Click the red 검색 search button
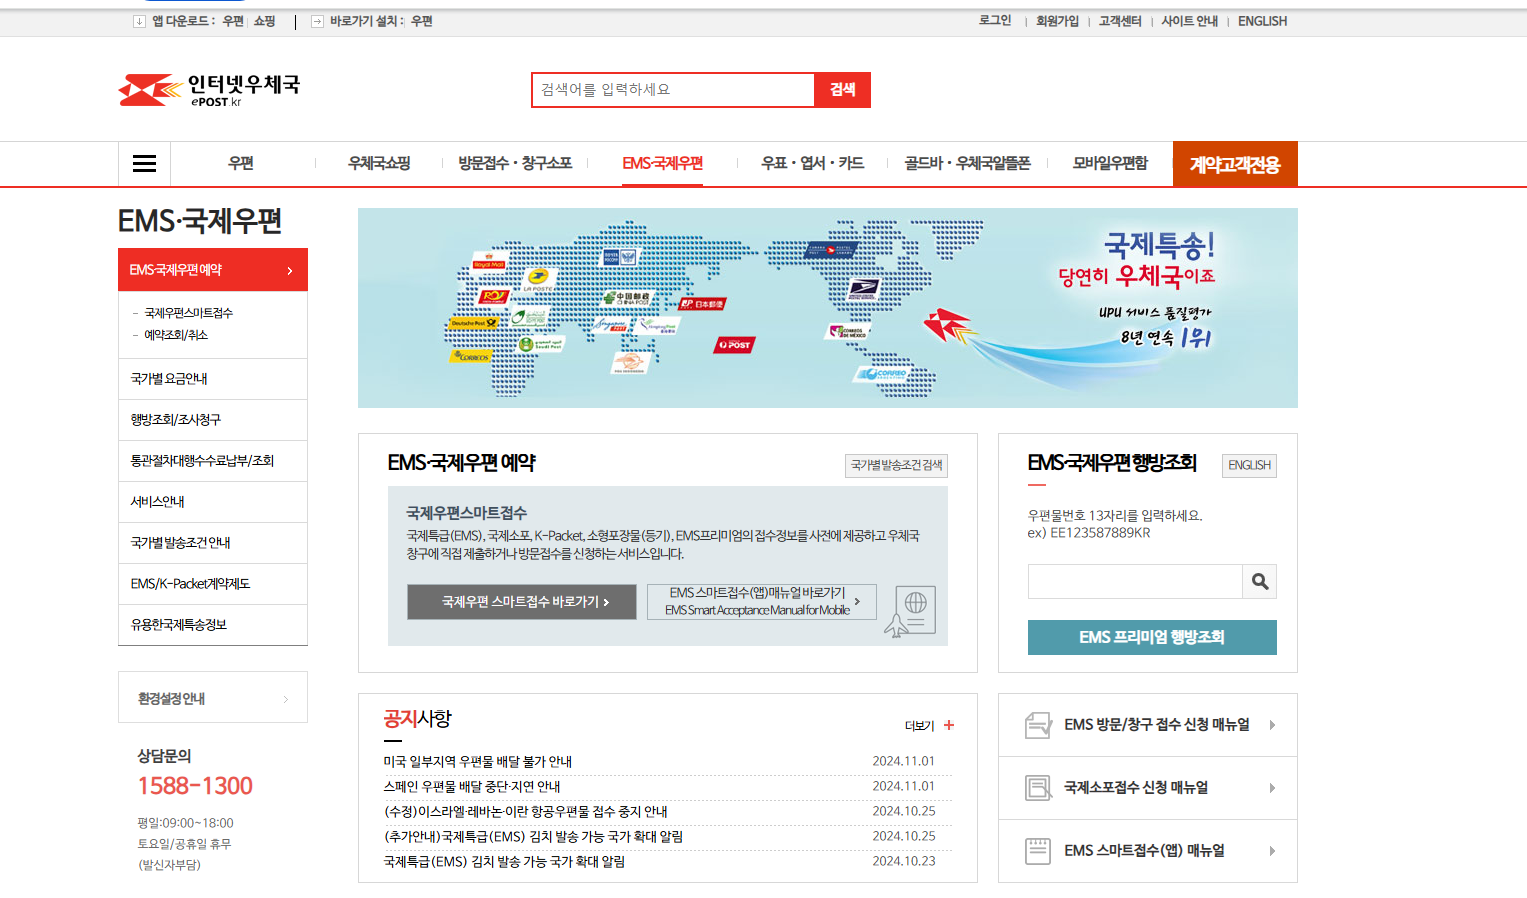This screenshot has width=1527, height=898. pos(842,90)
